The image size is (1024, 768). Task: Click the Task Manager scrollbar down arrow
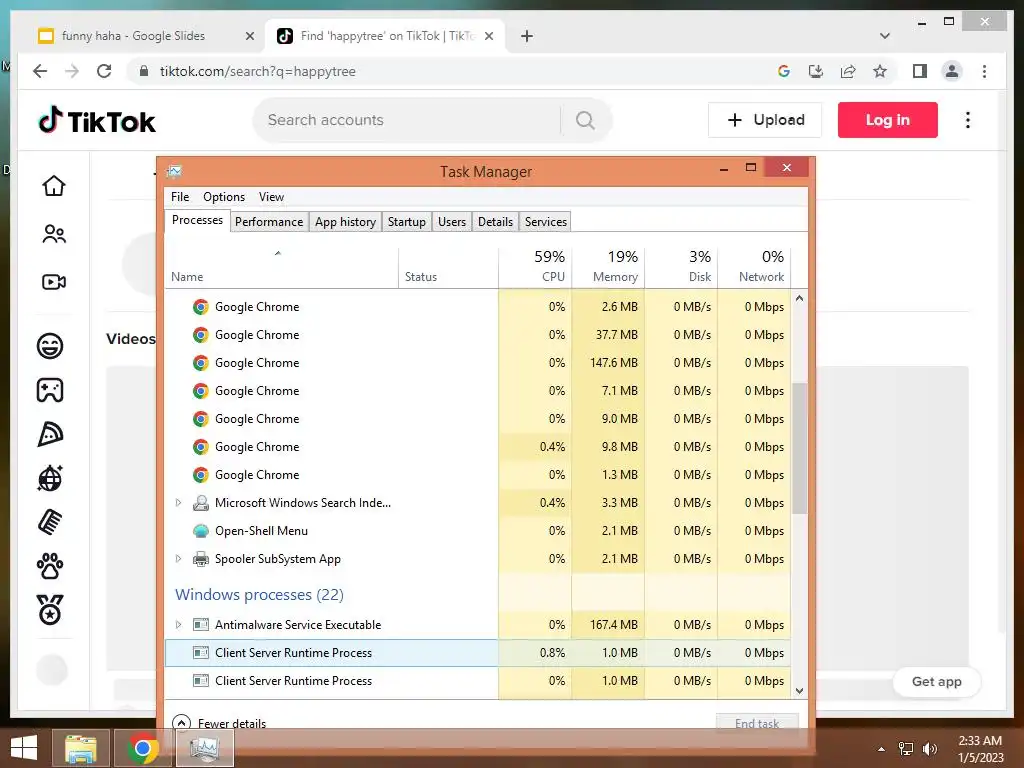pyautogui.click(x=799, y=691)
